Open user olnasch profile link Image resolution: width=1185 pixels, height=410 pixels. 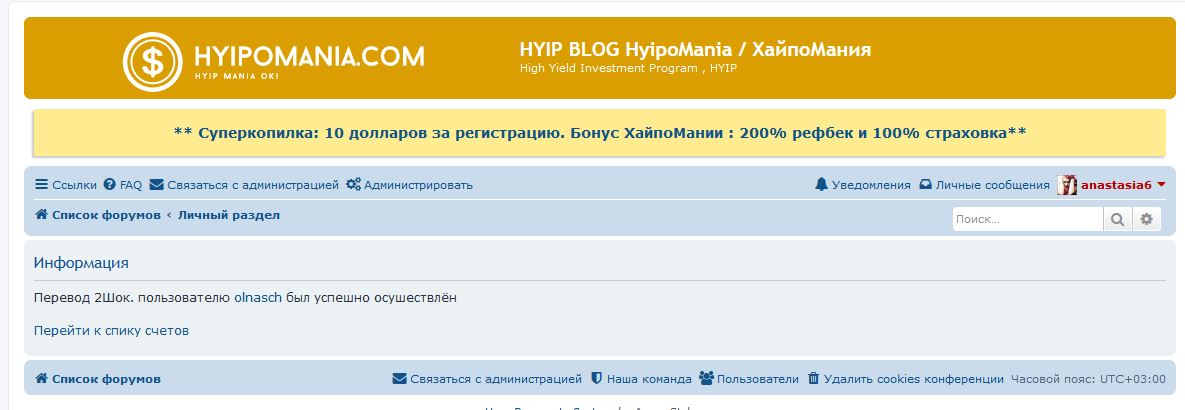[257, 298]
